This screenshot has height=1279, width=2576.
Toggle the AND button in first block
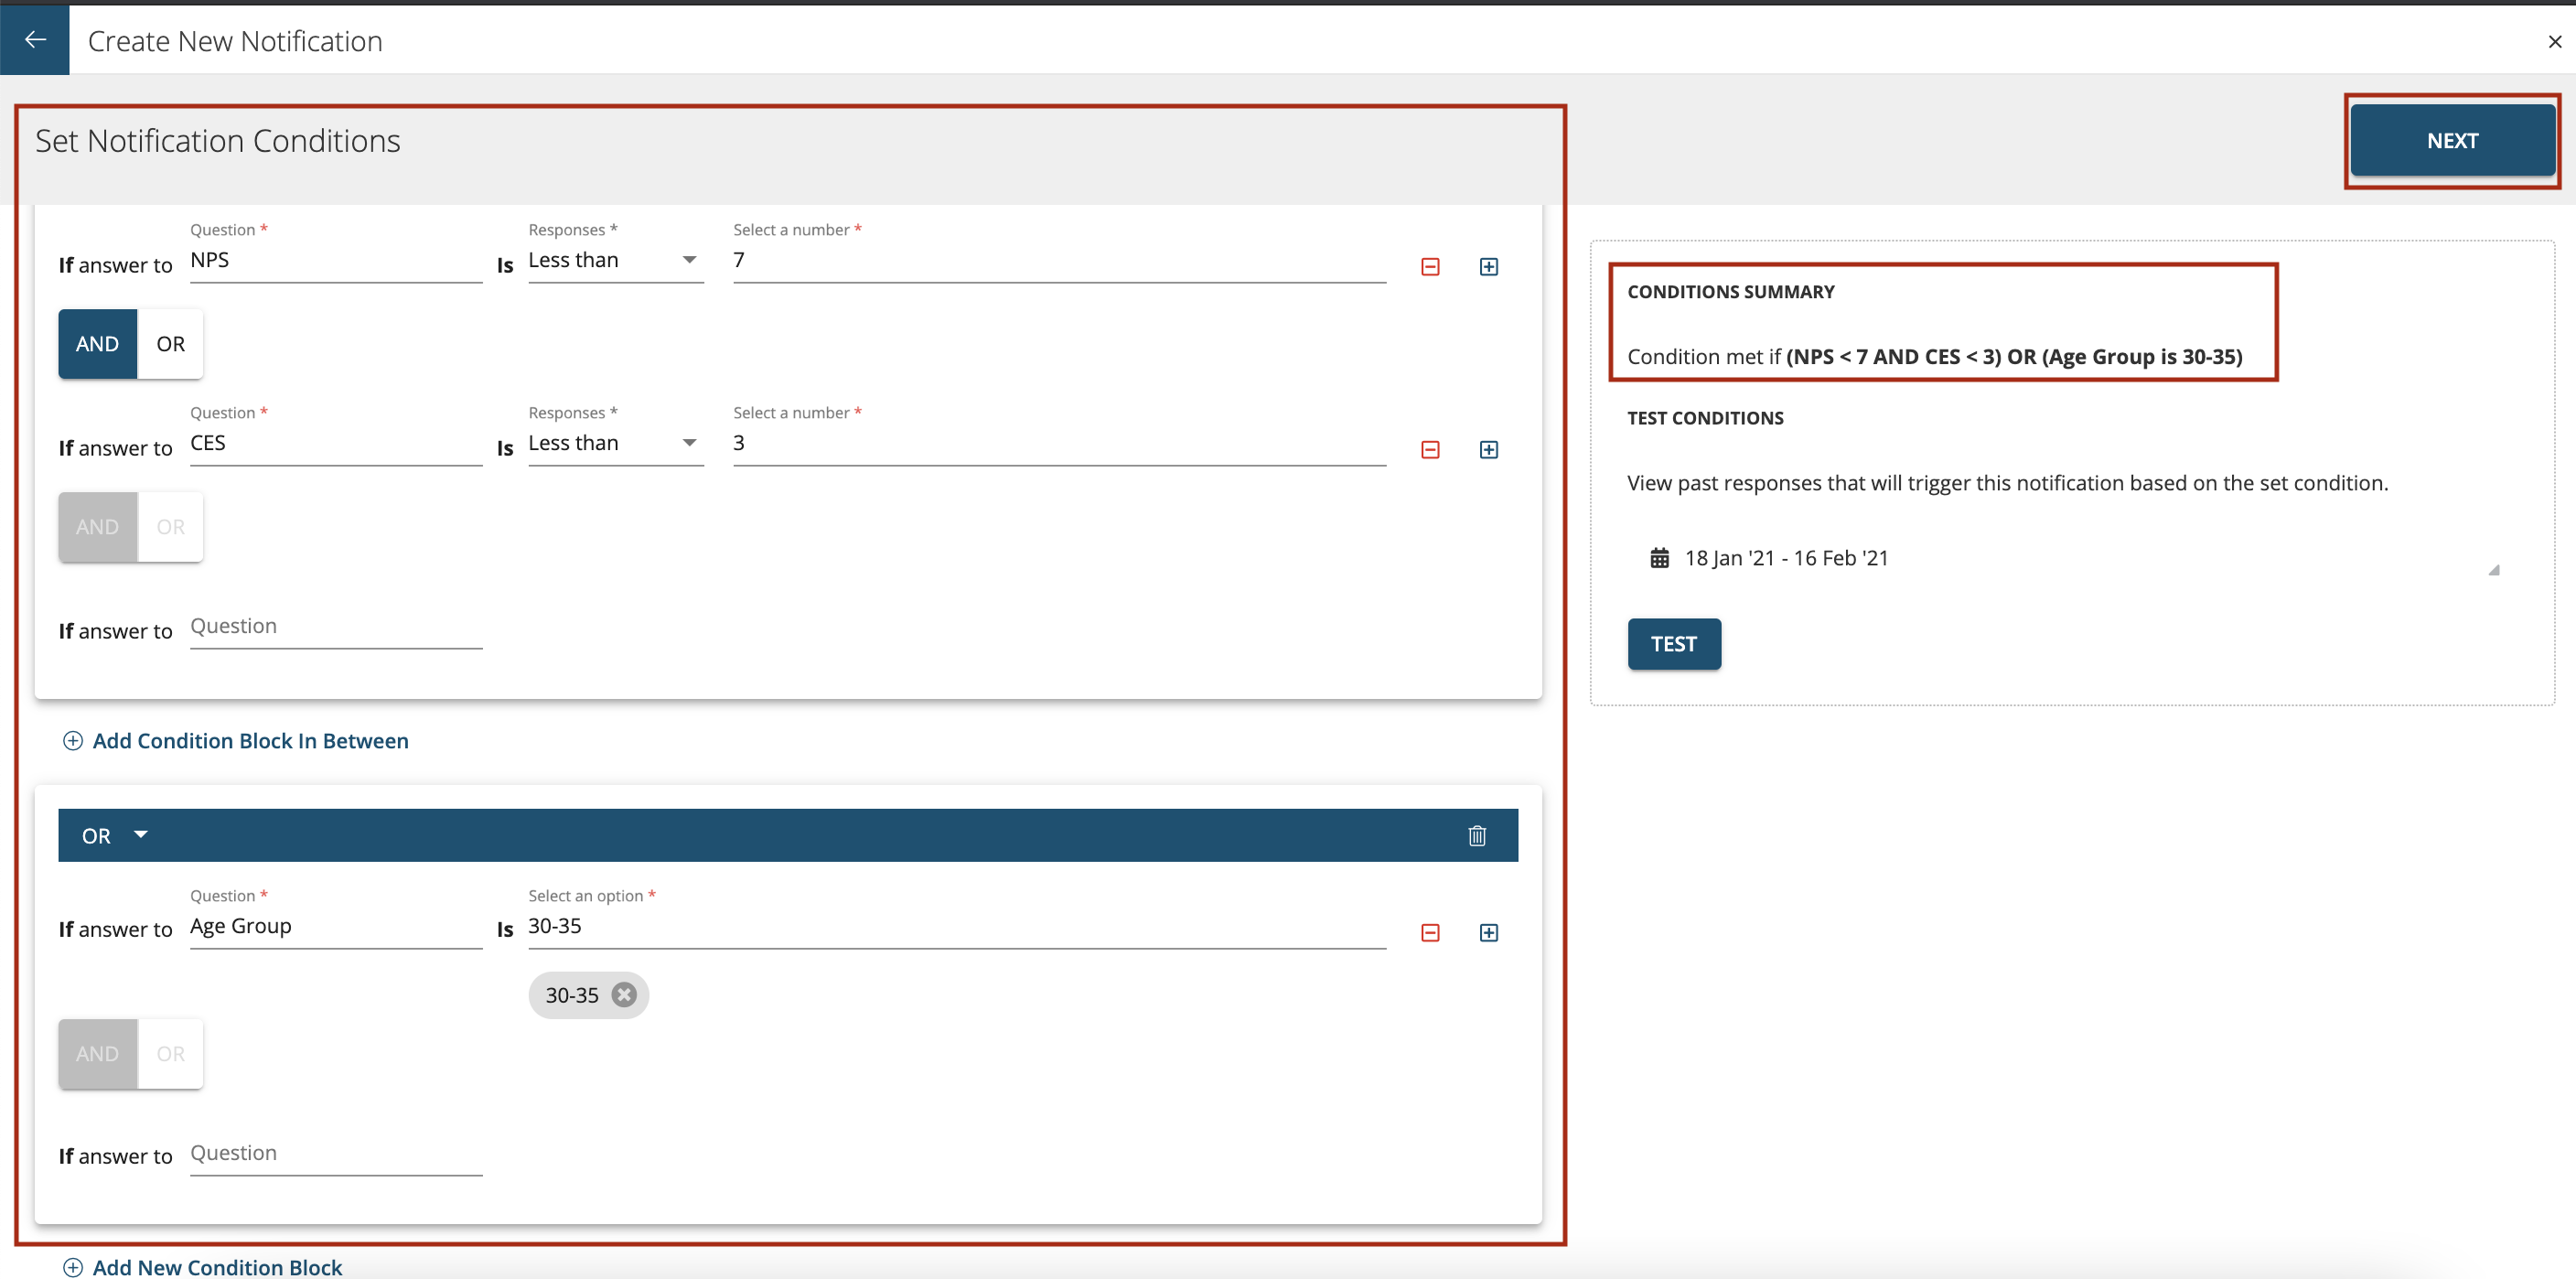coord(97,342)
